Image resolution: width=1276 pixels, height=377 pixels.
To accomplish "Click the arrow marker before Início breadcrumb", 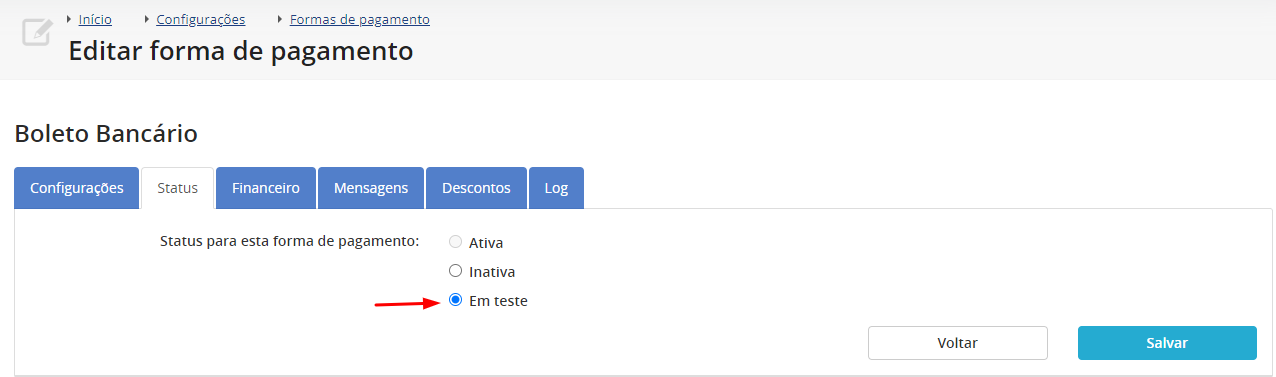I will [x=69, y=19].
